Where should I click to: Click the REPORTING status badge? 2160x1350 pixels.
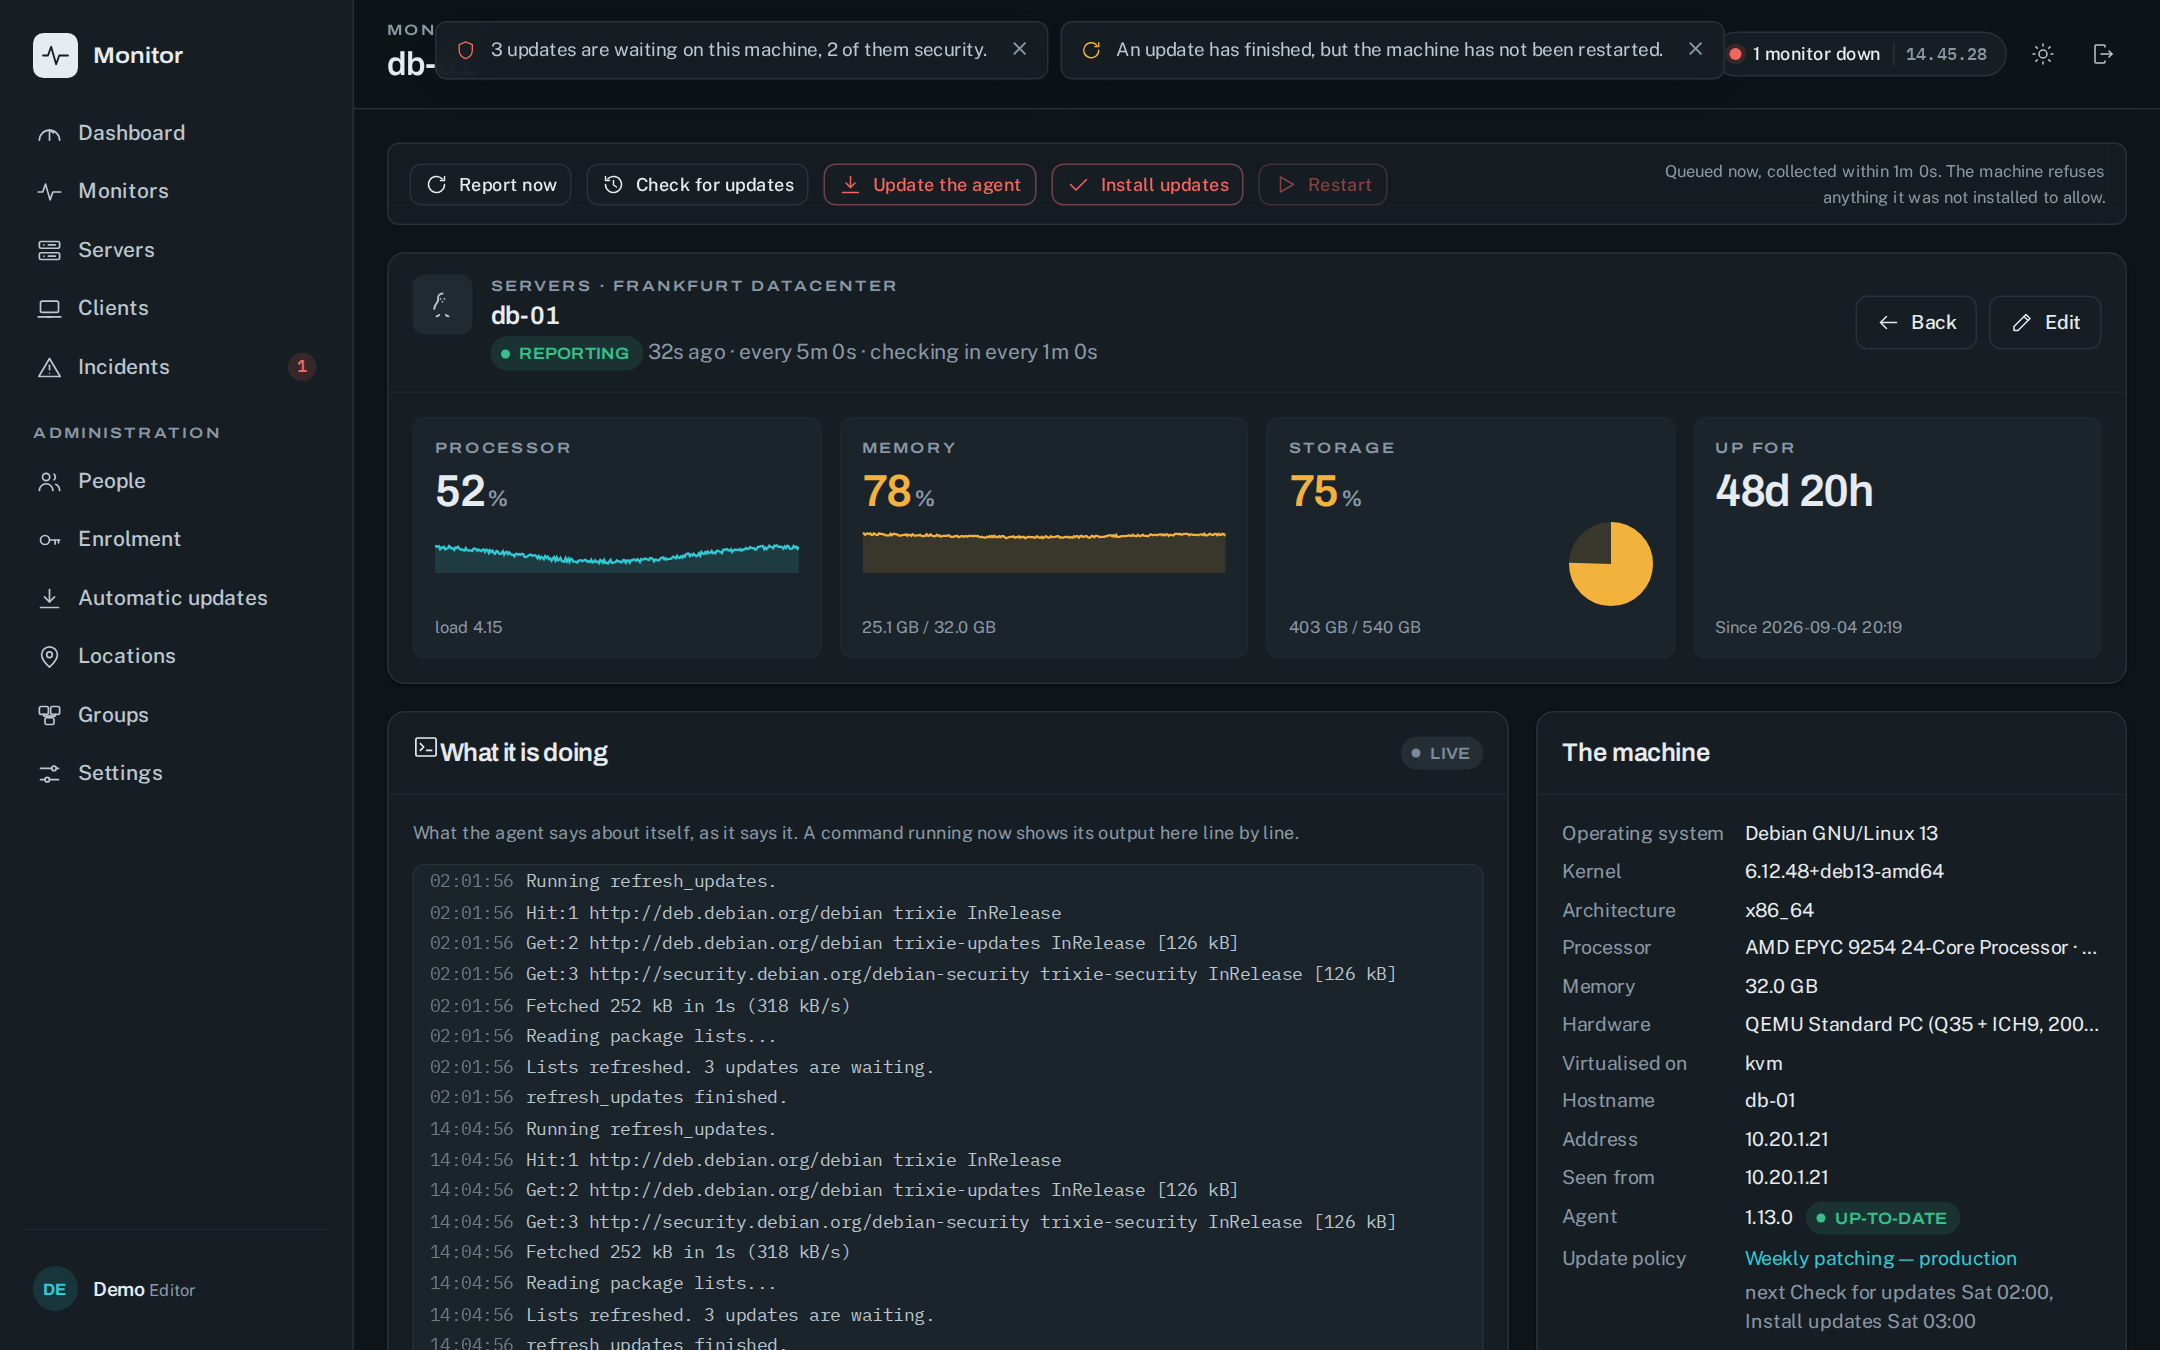565,353
